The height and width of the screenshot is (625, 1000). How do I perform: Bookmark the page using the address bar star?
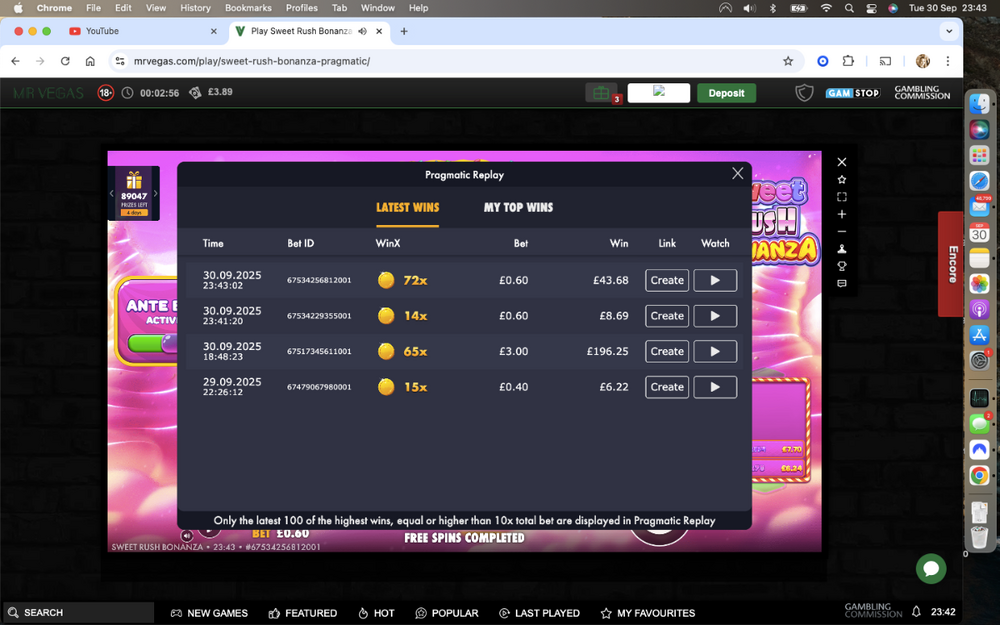pos(788,61)
